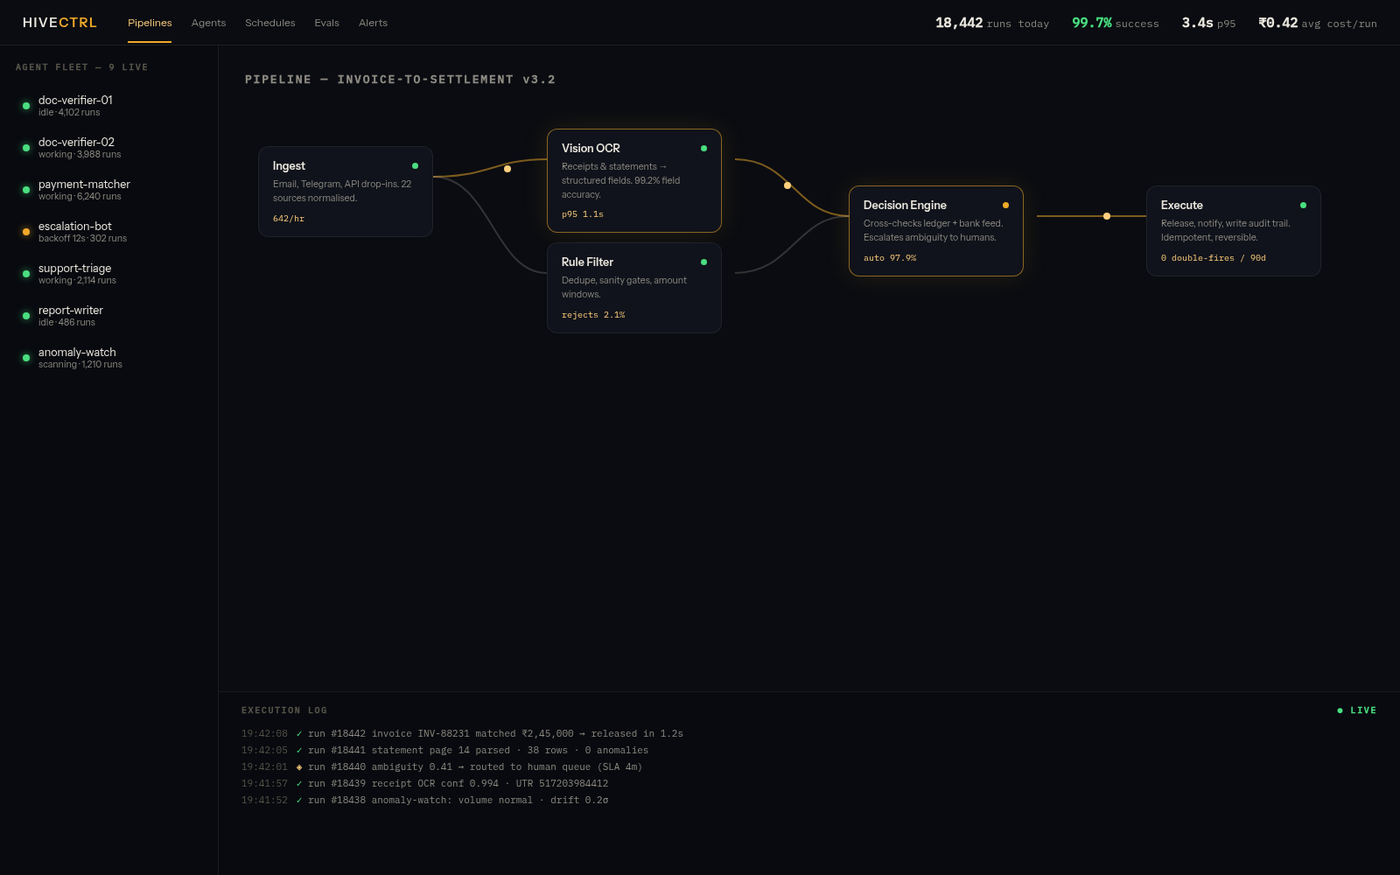Viewport: 1400px width, 875px height.
Task: Open the Schedules tab
Action: click(270, 22)
